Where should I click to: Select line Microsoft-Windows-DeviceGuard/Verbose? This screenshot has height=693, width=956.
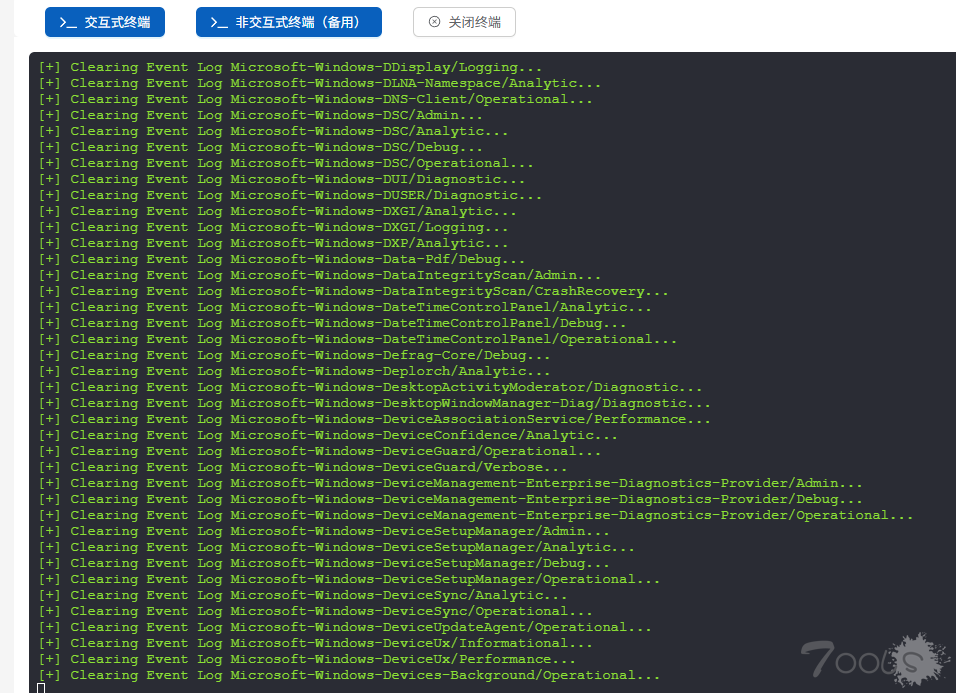coord(303,467)
